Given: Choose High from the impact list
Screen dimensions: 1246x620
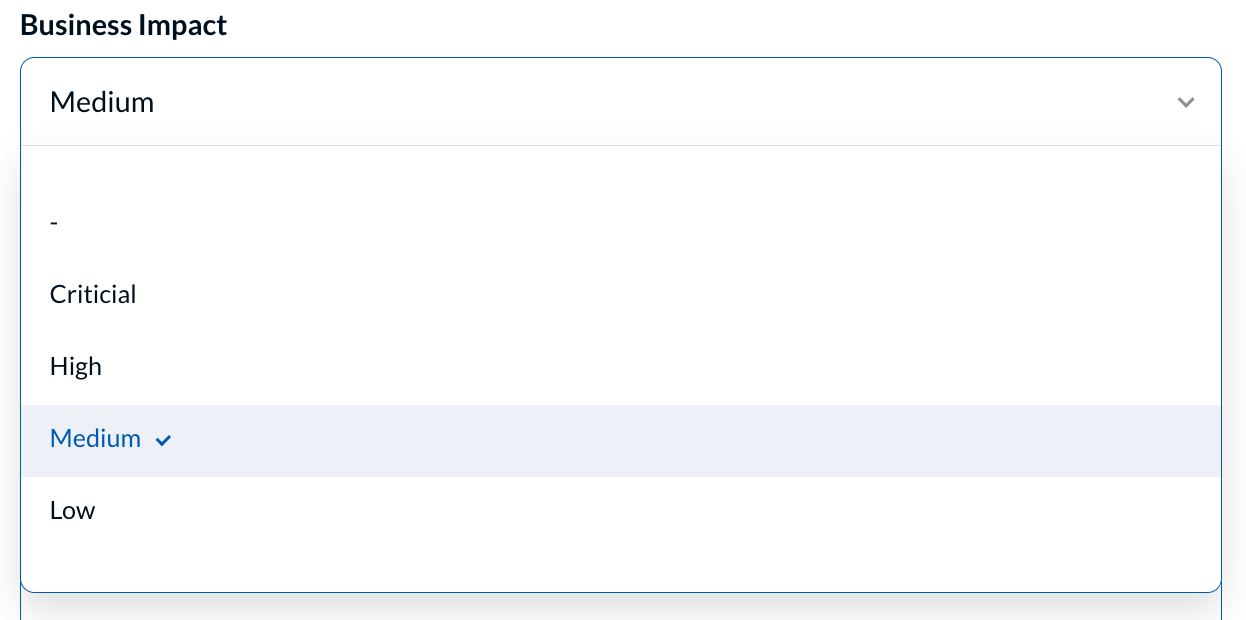Looking at the screenshot, I should point(76,367).
